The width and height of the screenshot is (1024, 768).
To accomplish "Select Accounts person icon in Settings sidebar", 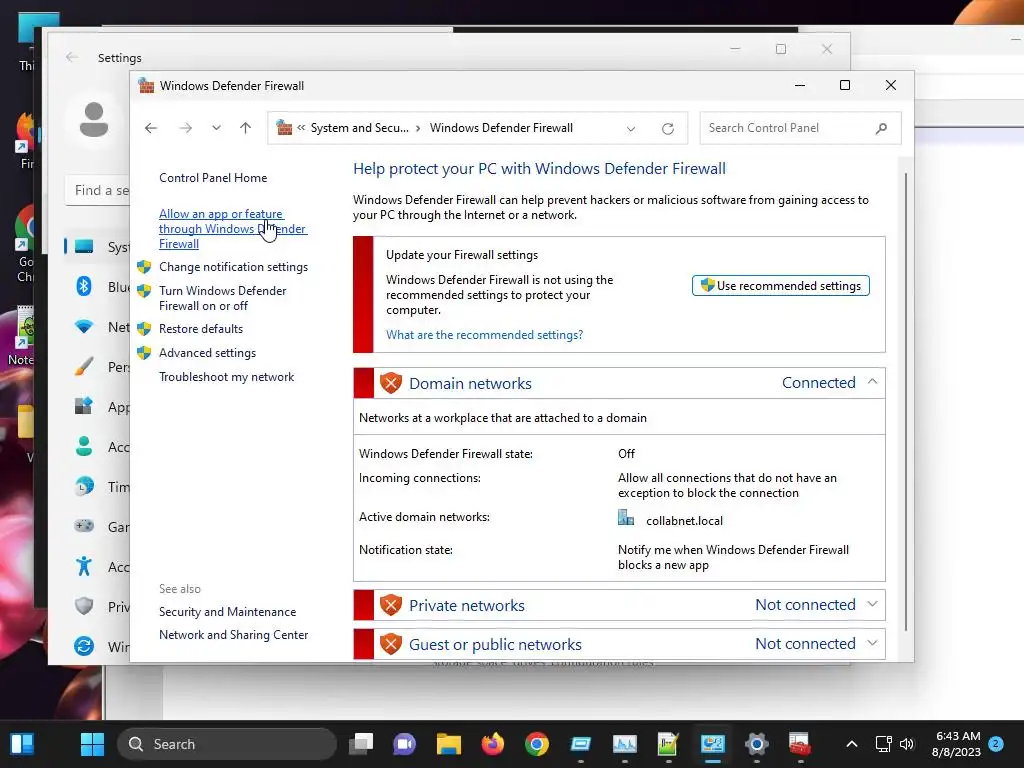I will pos(84,446).
